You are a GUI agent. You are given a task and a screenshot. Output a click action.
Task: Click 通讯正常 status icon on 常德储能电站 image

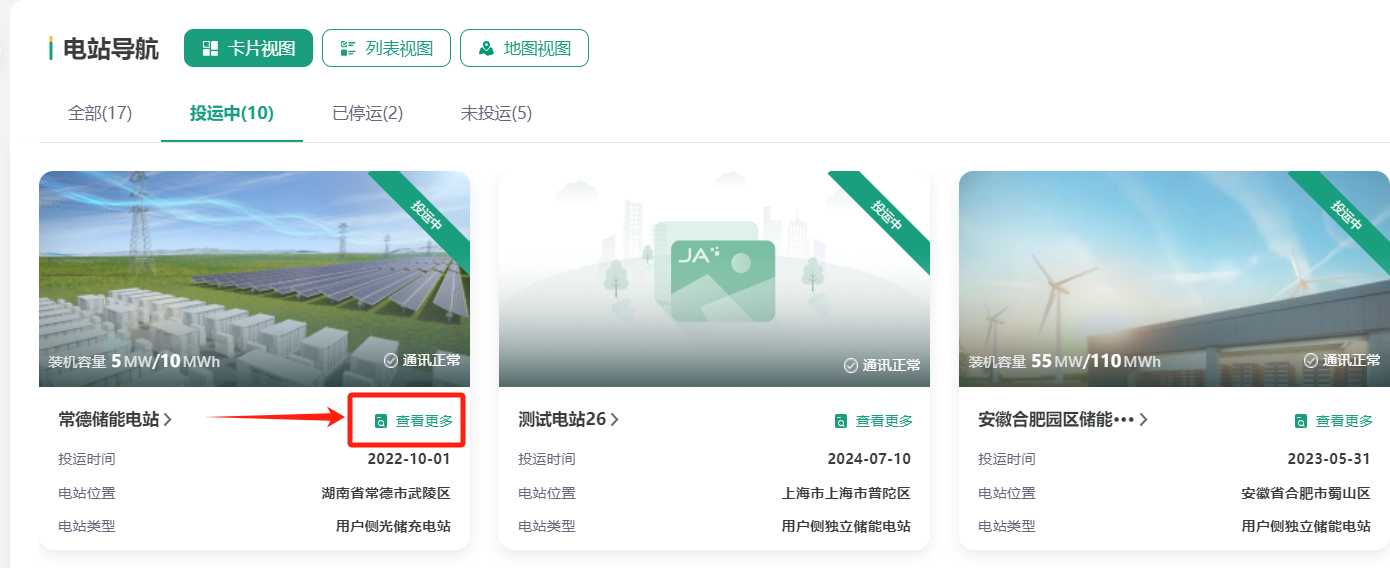tap(391, 361)
